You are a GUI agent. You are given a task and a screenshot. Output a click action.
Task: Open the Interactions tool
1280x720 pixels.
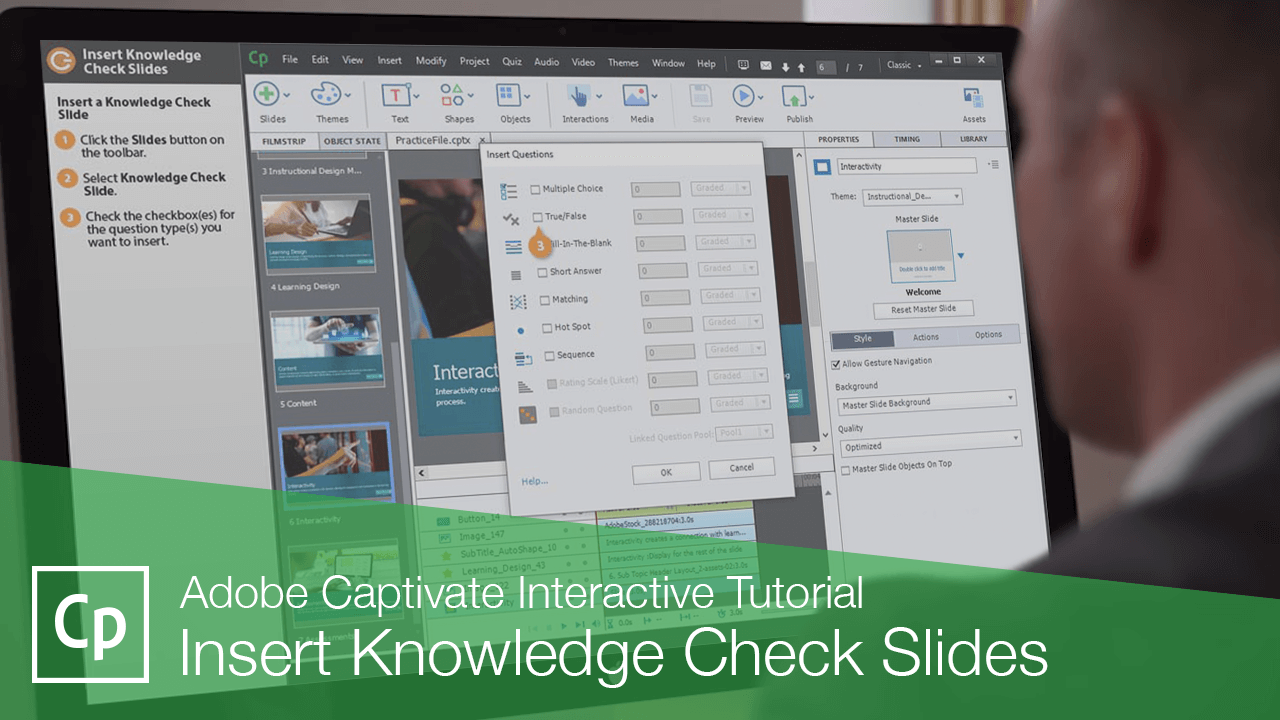pyautogui.click(x=580, y=97)
